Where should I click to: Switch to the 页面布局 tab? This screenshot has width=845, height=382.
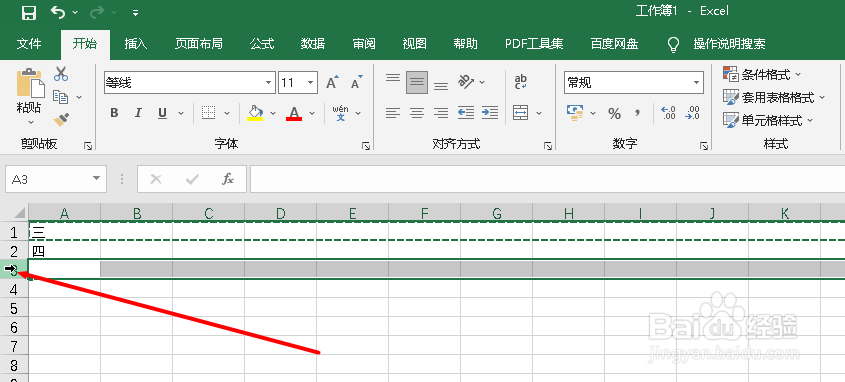coord(198,44)
